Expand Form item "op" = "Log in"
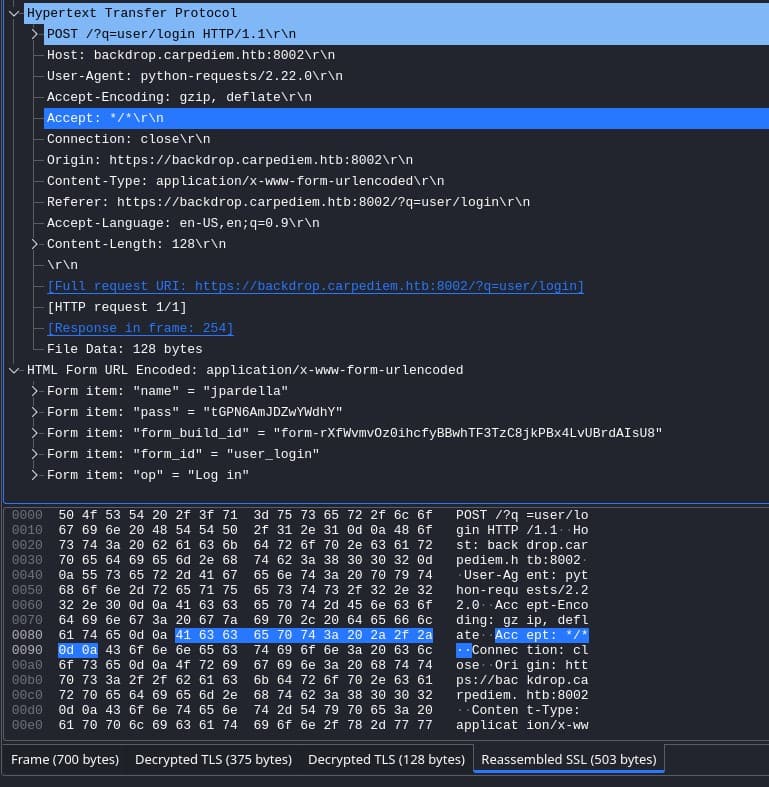 (35, 475)
